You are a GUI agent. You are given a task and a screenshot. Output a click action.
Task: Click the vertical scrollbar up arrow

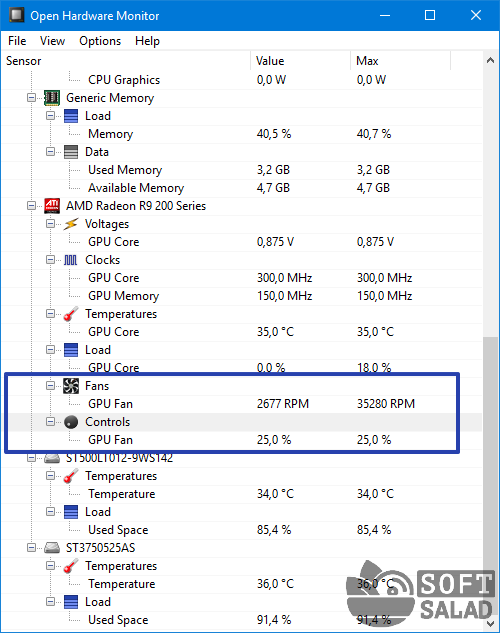click(491, 61)
